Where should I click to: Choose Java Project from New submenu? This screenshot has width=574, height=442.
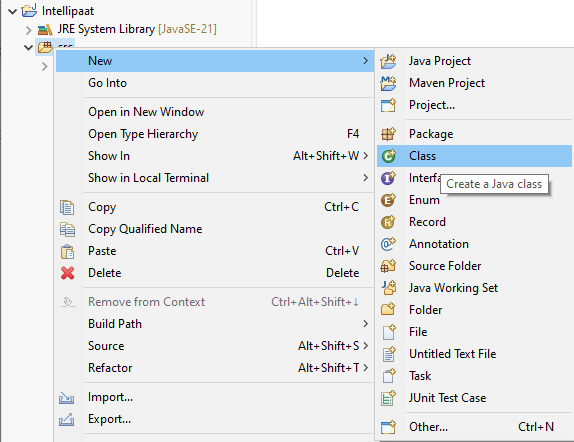tap(474, 61)
